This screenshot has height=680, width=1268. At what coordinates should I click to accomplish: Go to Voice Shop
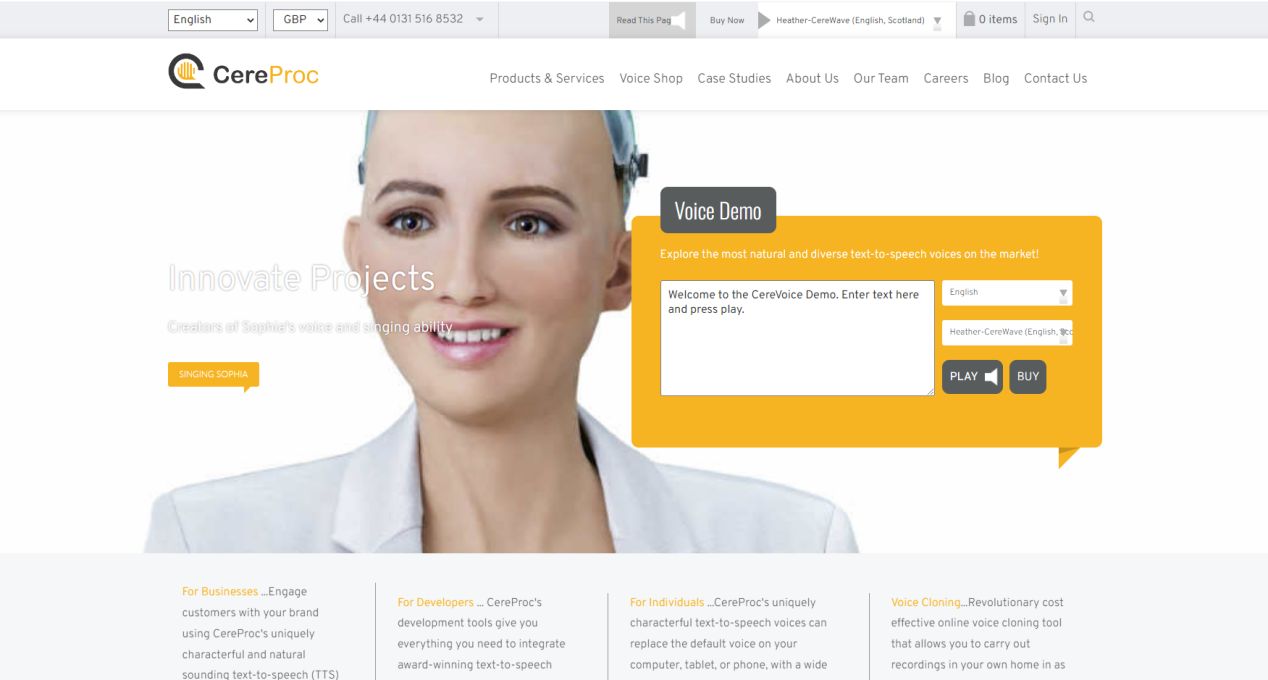[651, 78]
